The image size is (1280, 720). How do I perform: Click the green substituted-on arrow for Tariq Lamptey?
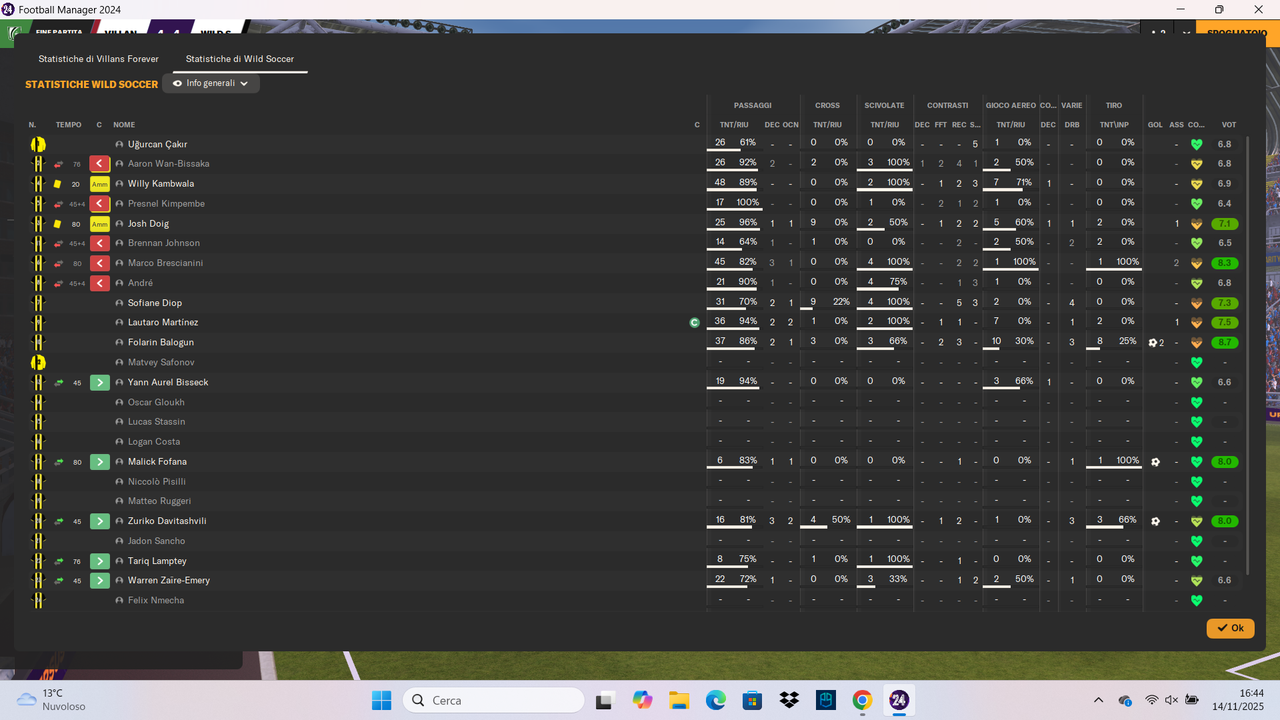pos(99,561)
